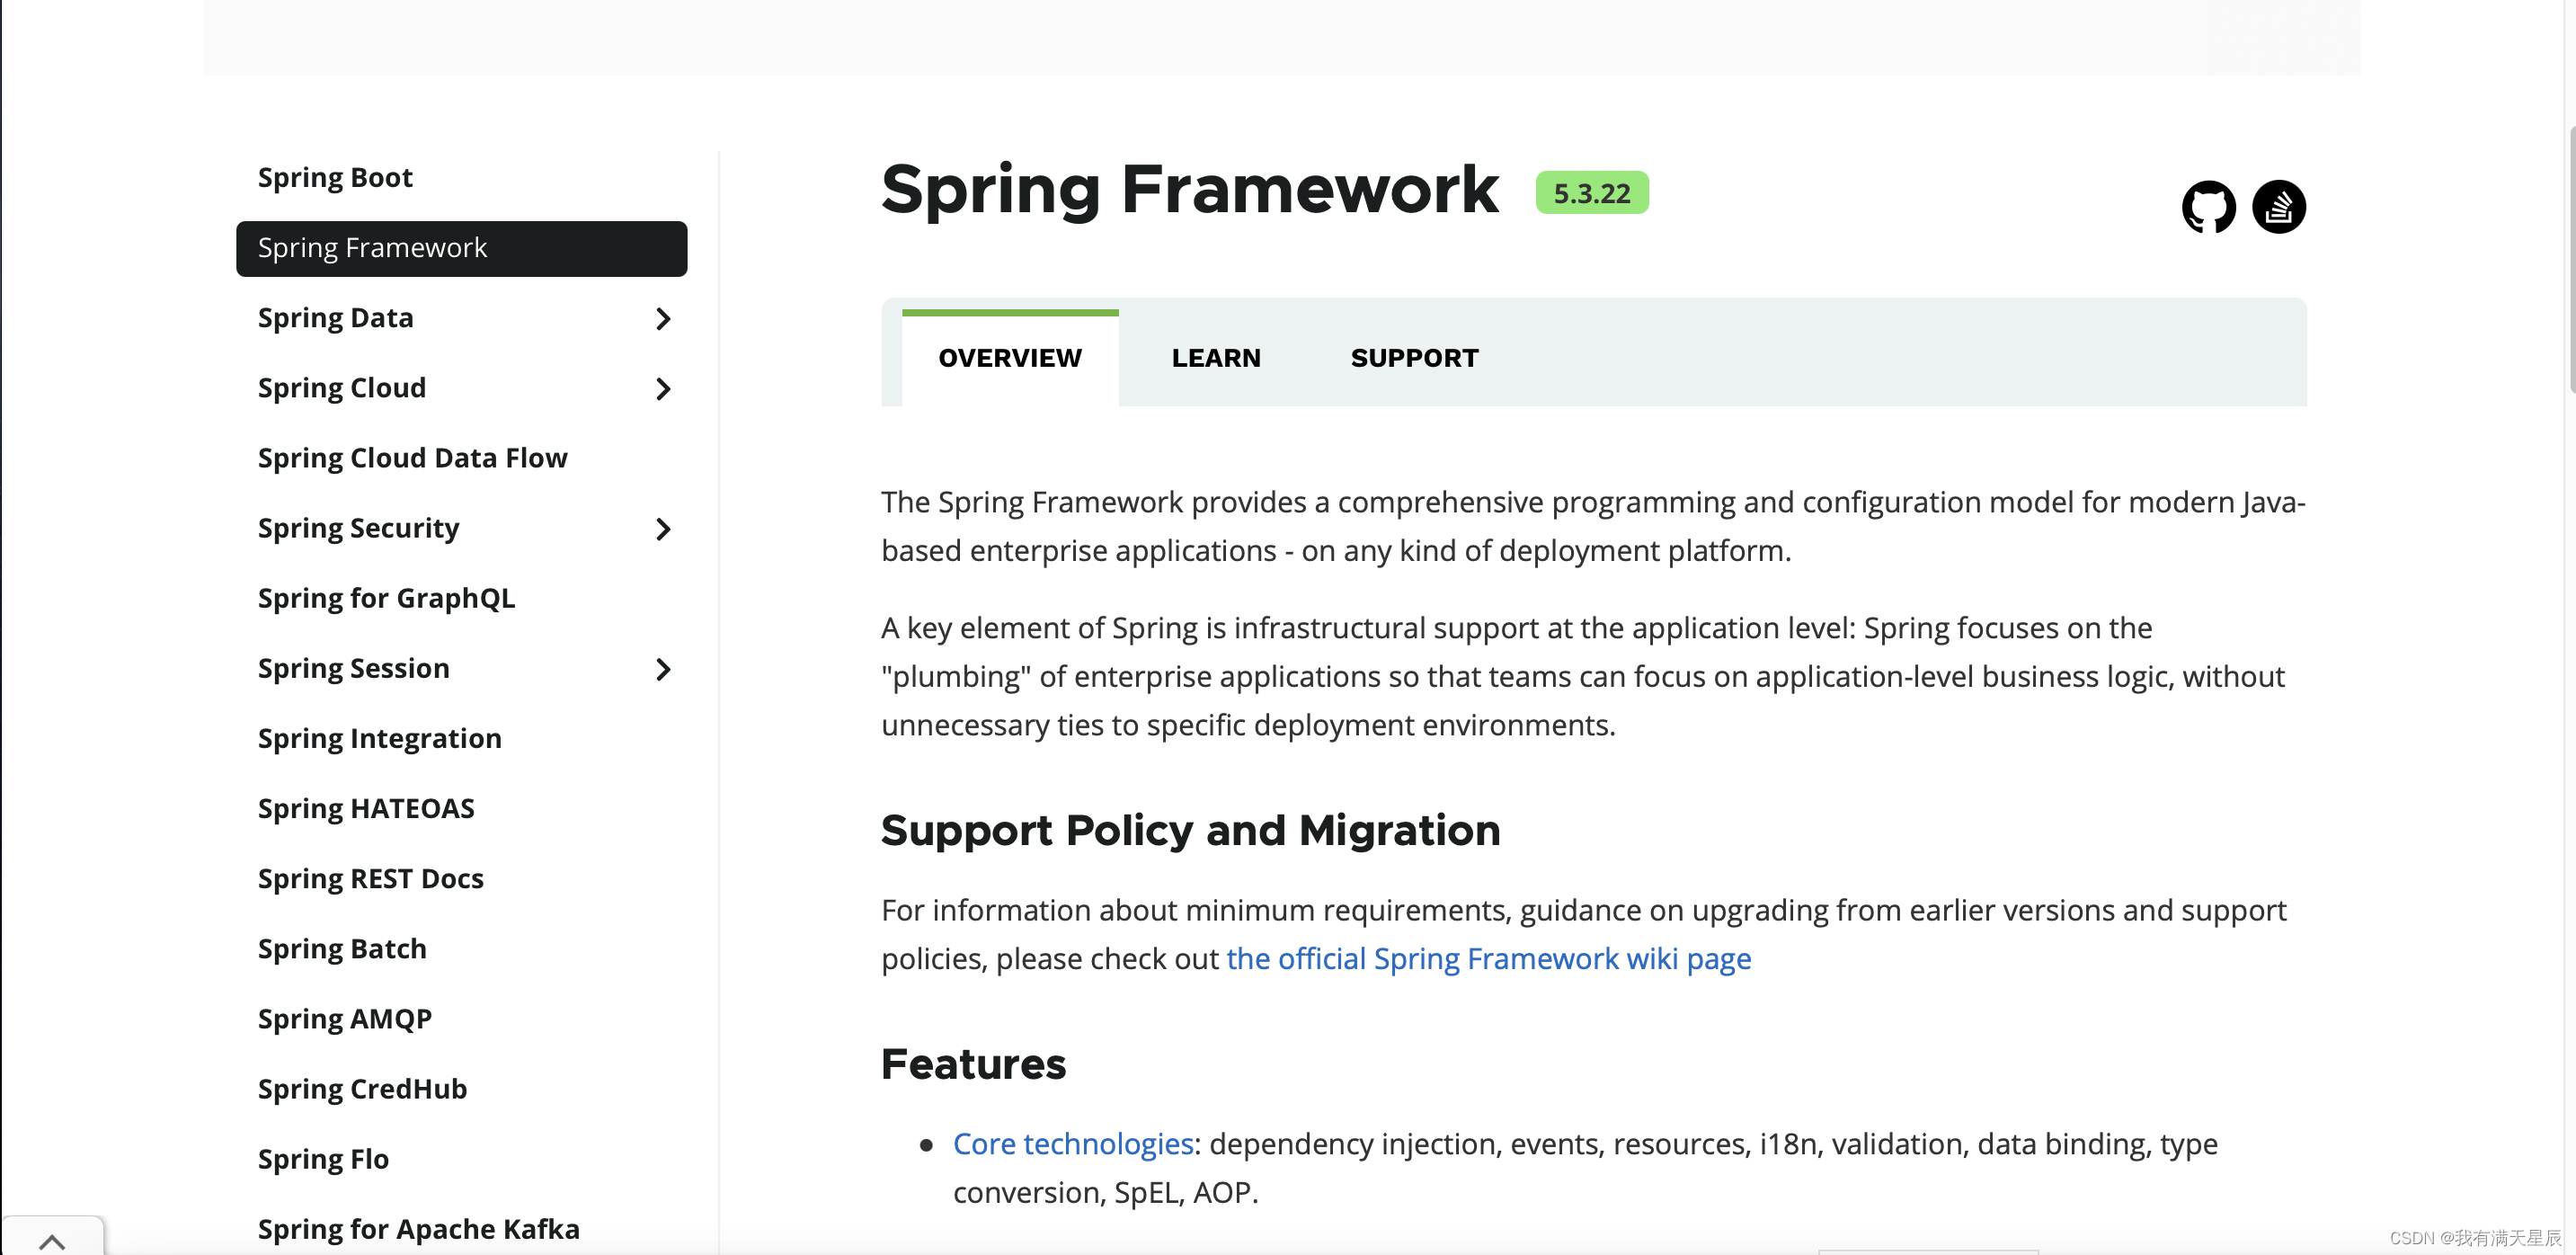Switch to the OVERVIEW tab
The height and width of the screenshot is (1255, 2576).
pos(1010,358)
